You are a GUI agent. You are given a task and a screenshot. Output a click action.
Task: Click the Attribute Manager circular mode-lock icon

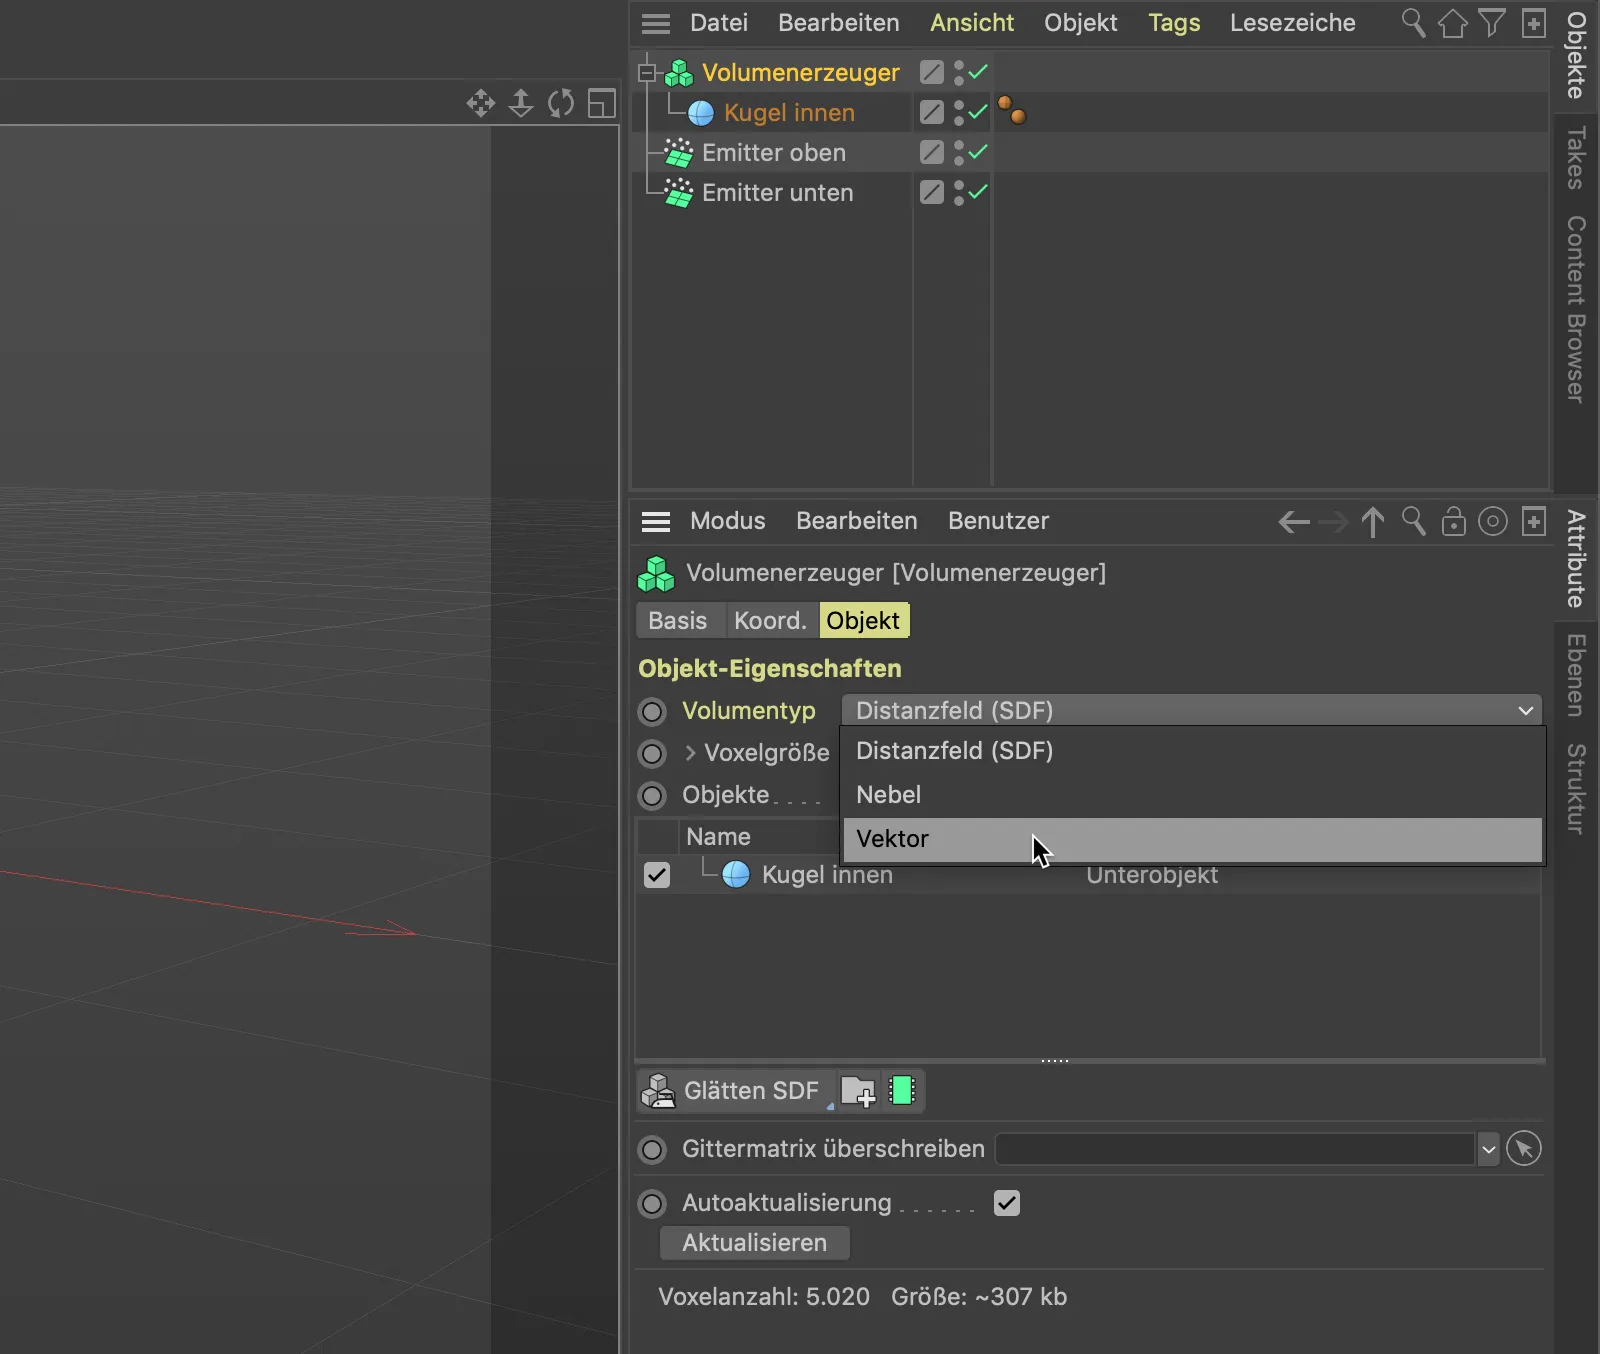(1493, 521)
